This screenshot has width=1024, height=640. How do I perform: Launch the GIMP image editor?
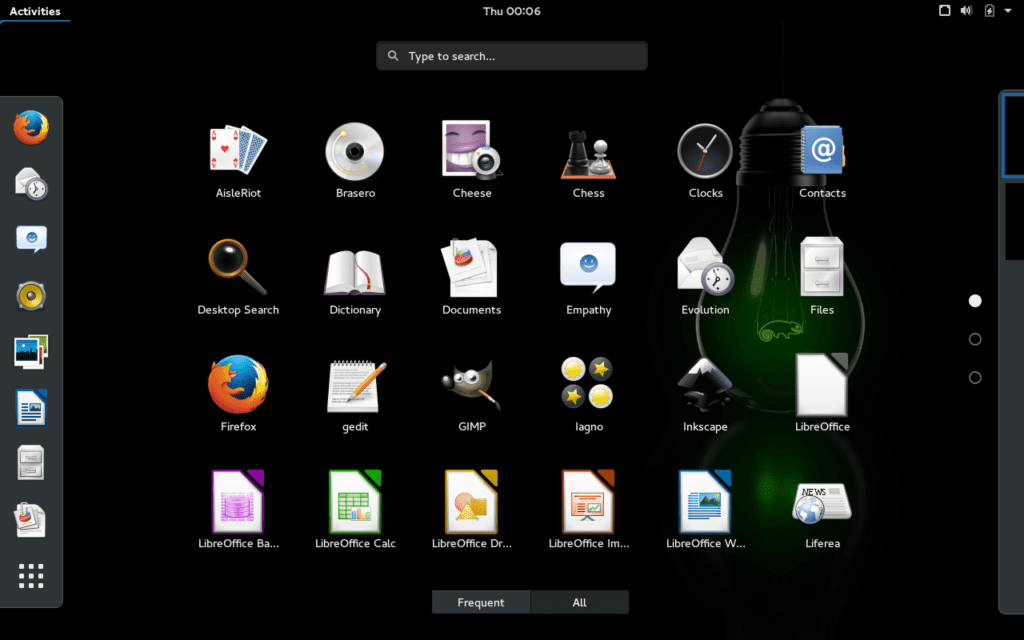[x=471, y=384]
